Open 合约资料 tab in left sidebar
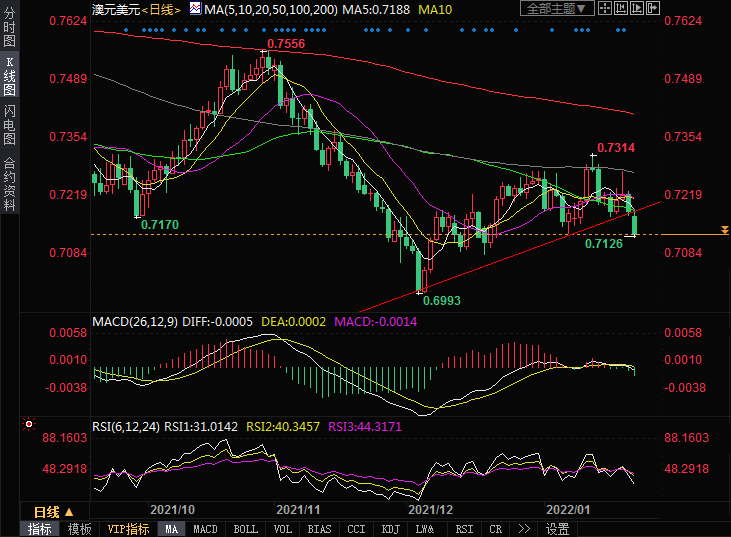 coord(9,185)
